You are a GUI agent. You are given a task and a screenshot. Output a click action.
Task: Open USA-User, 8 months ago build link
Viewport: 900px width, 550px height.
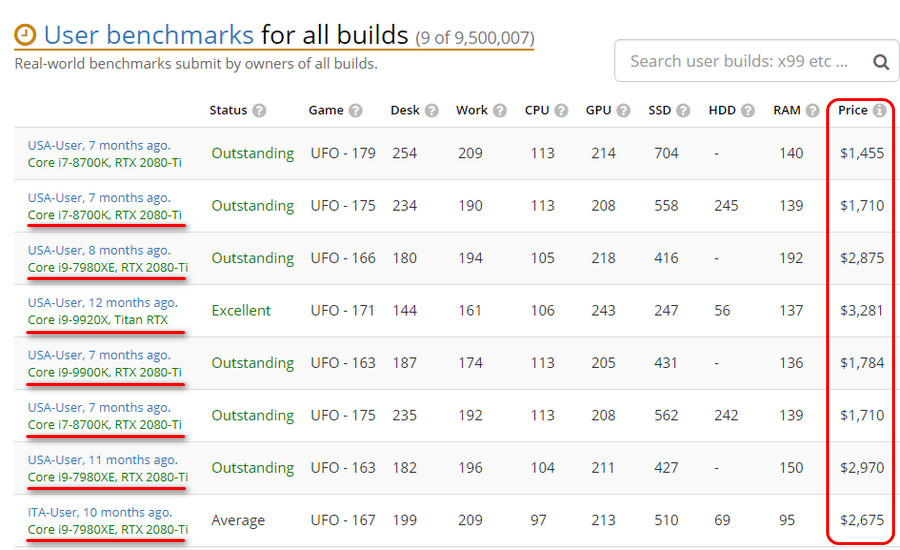point(99,250)
